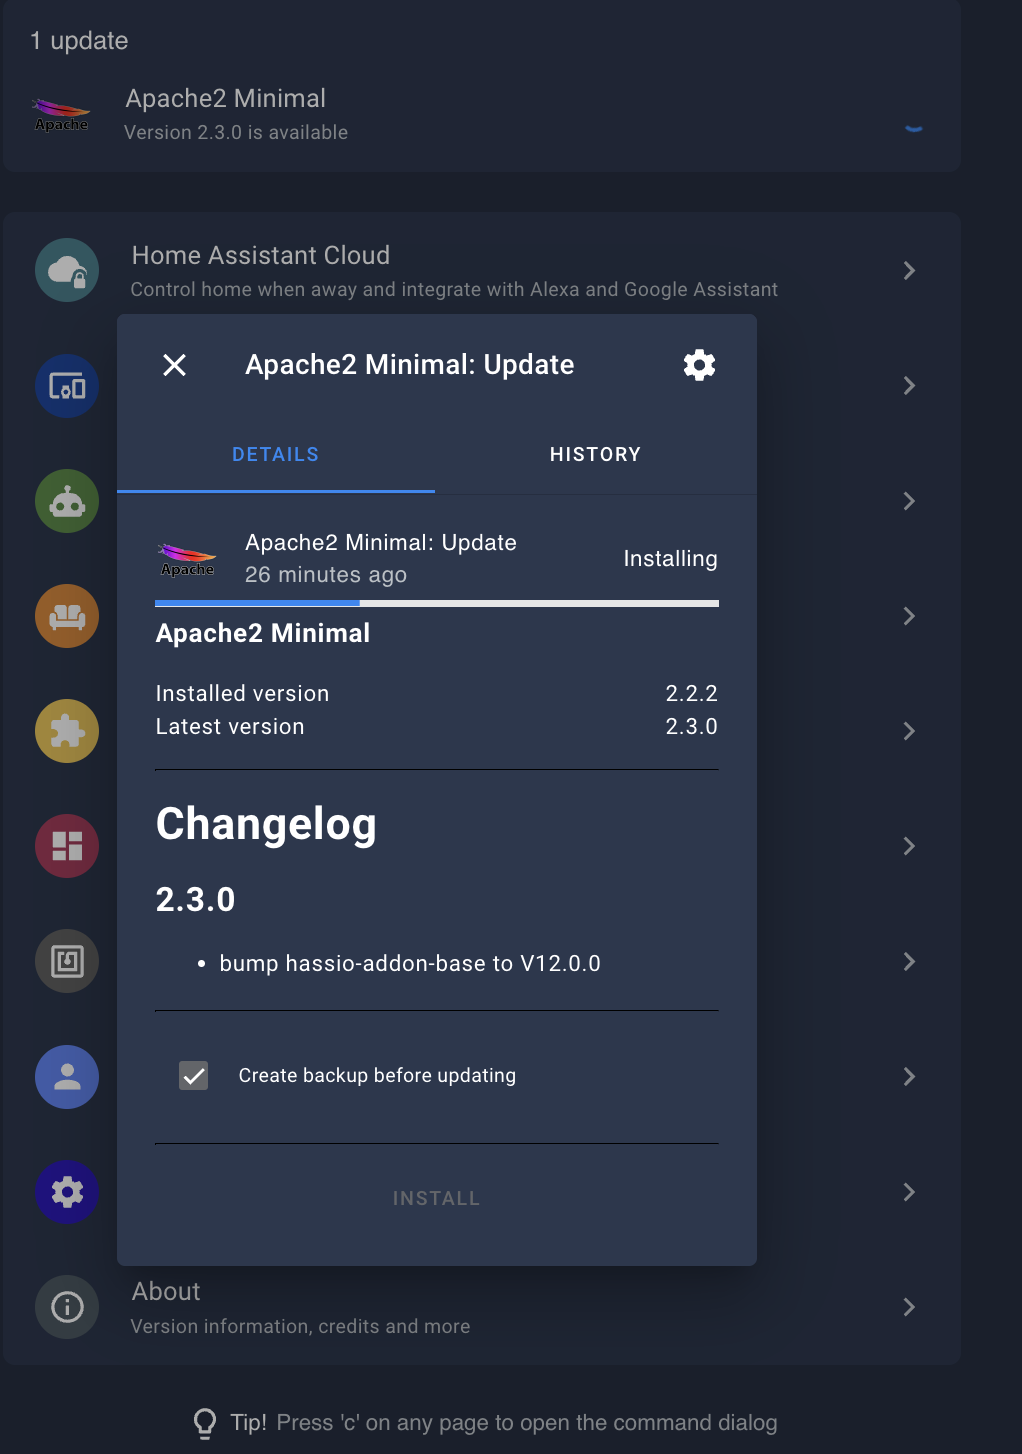Open Home Assistant Cloud via its right chevron
This screenshot has width=1022, height=1454.
pyautogui.click(x=908, y=270)
